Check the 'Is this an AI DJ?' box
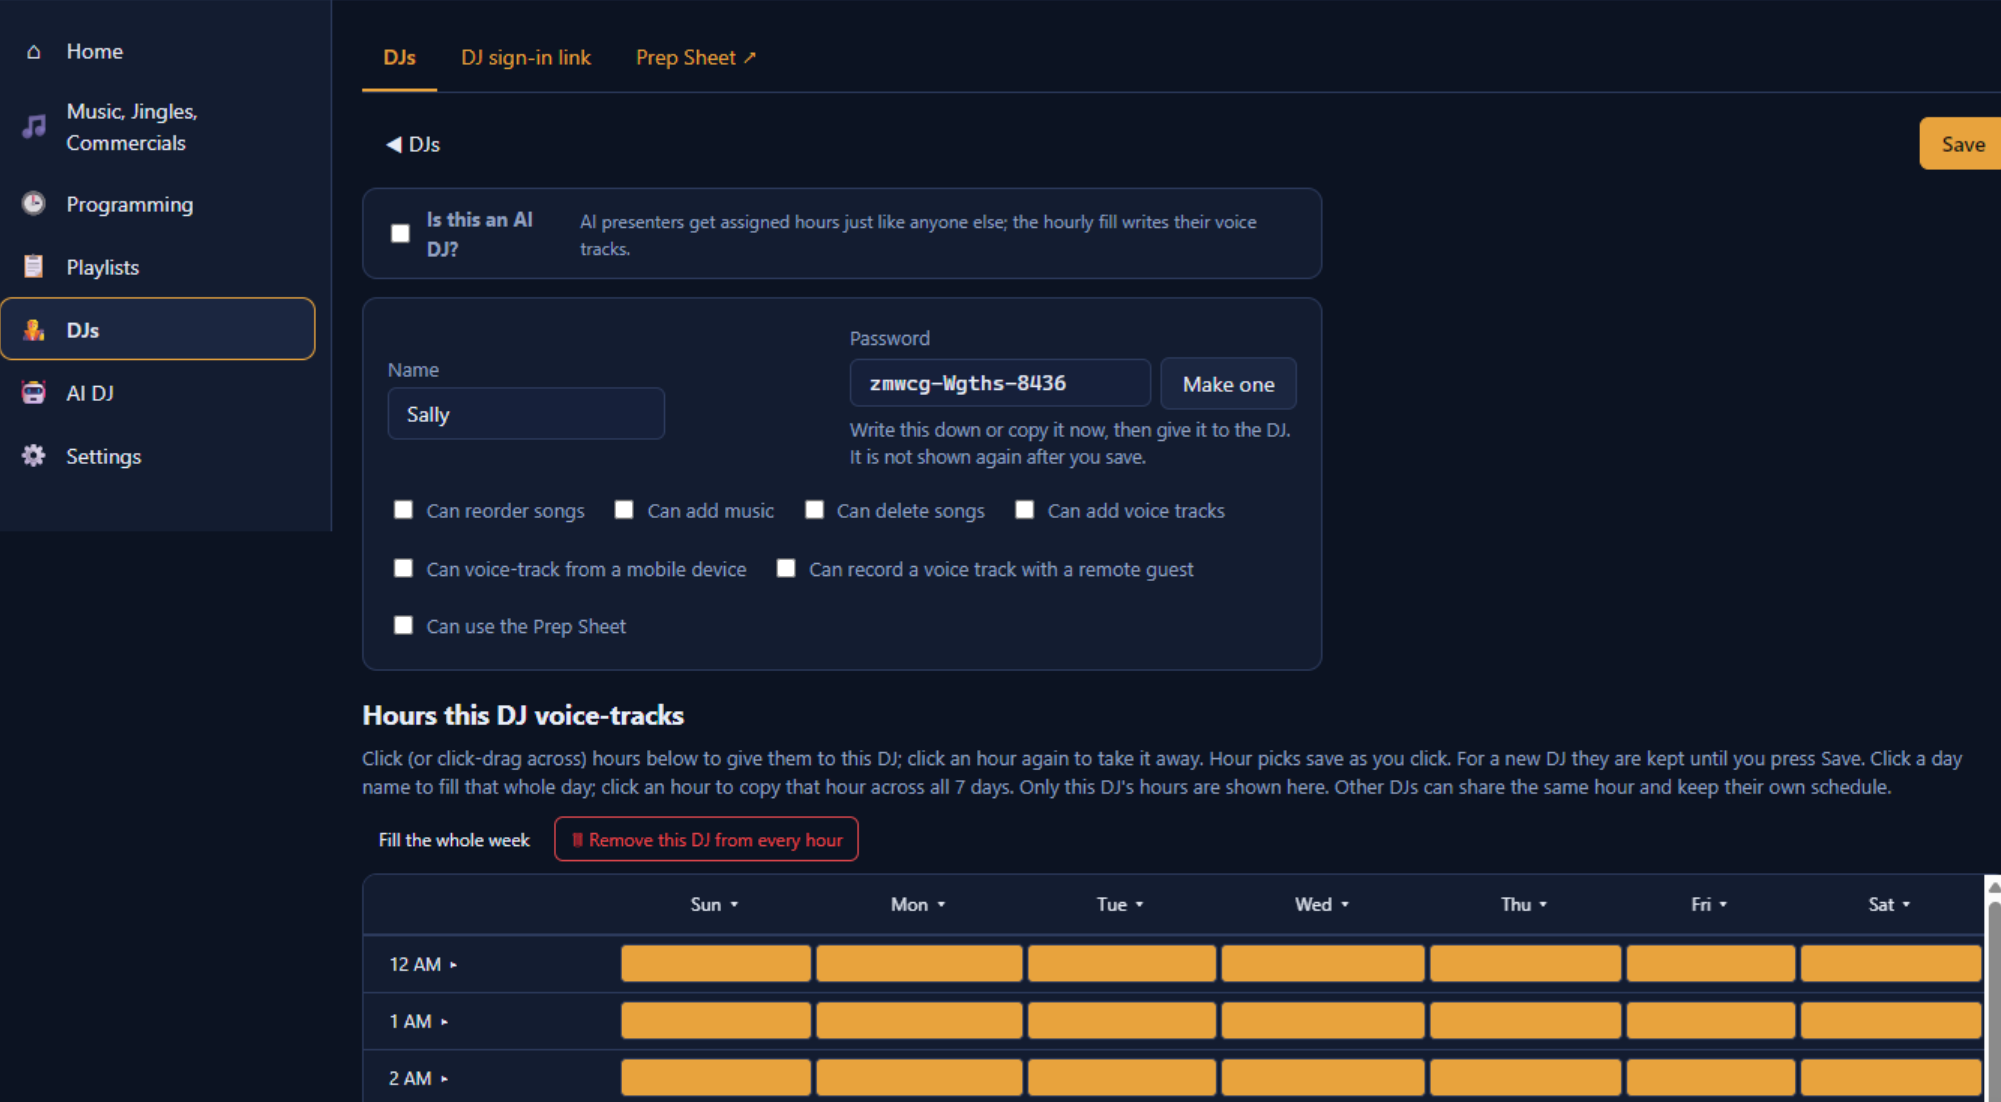The width and height of the screenshot is (2001, 1102). [400, 233]
